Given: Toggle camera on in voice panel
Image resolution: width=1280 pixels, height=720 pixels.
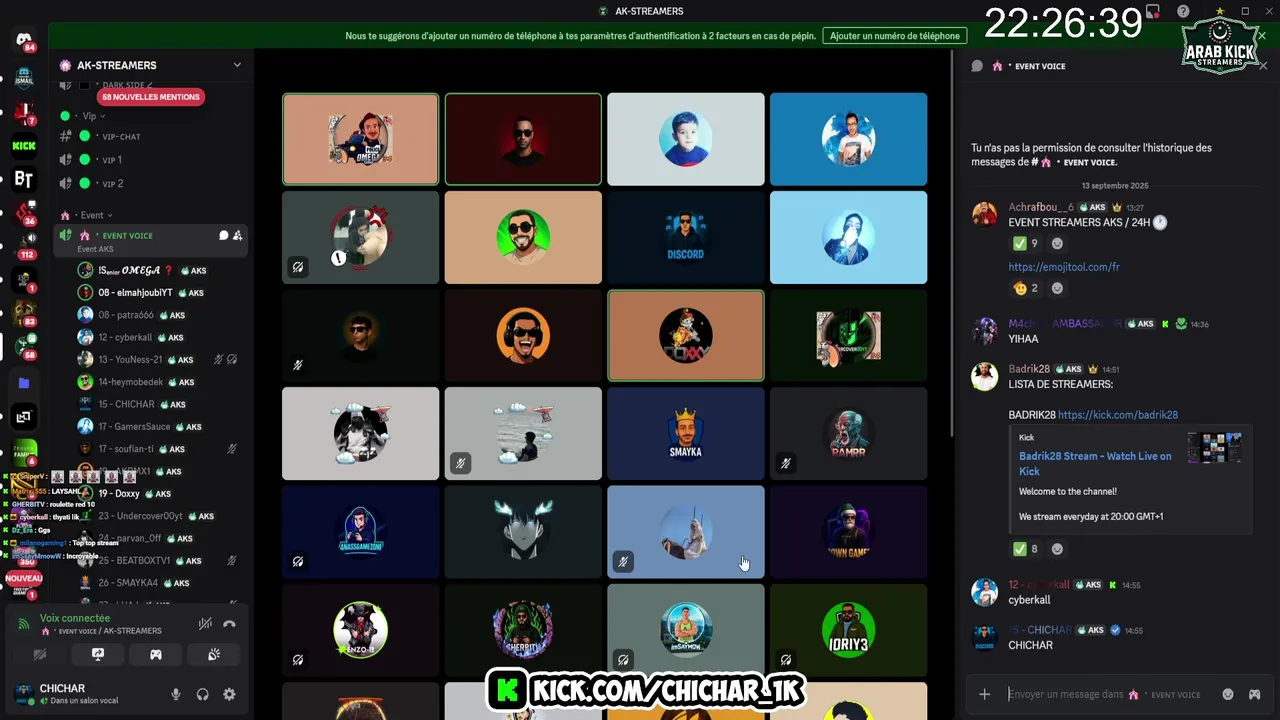Looking at the screenshot, I should tap(40, 655).
